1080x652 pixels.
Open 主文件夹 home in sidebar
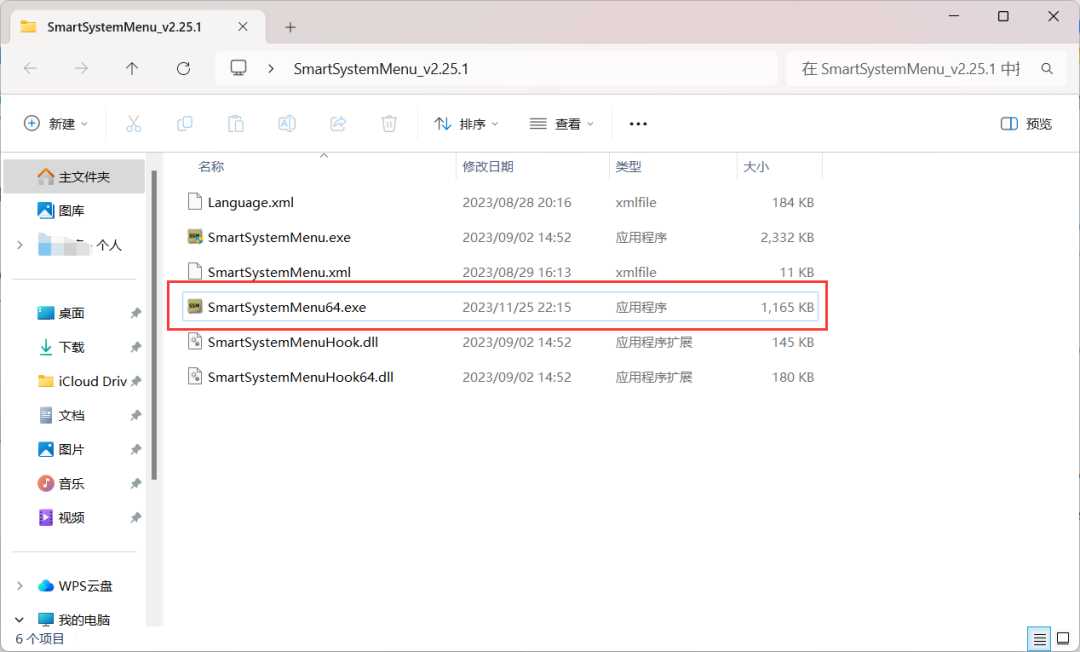74,176
